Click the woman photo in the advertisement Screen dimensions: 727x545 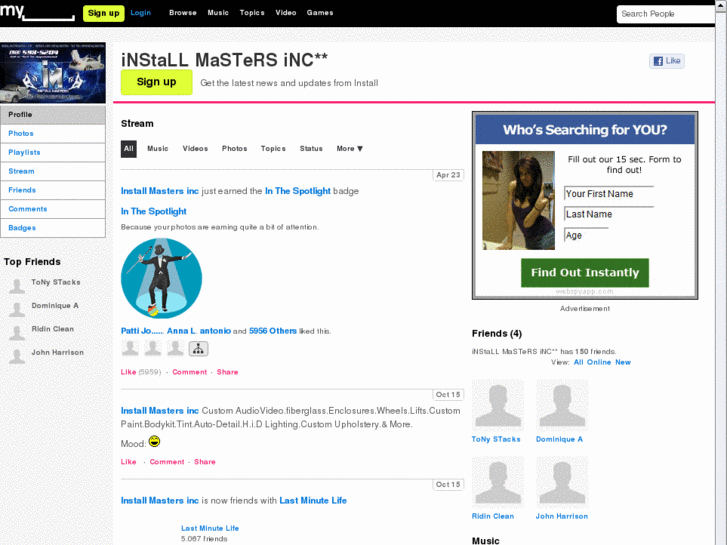click(x=518, y=200)
